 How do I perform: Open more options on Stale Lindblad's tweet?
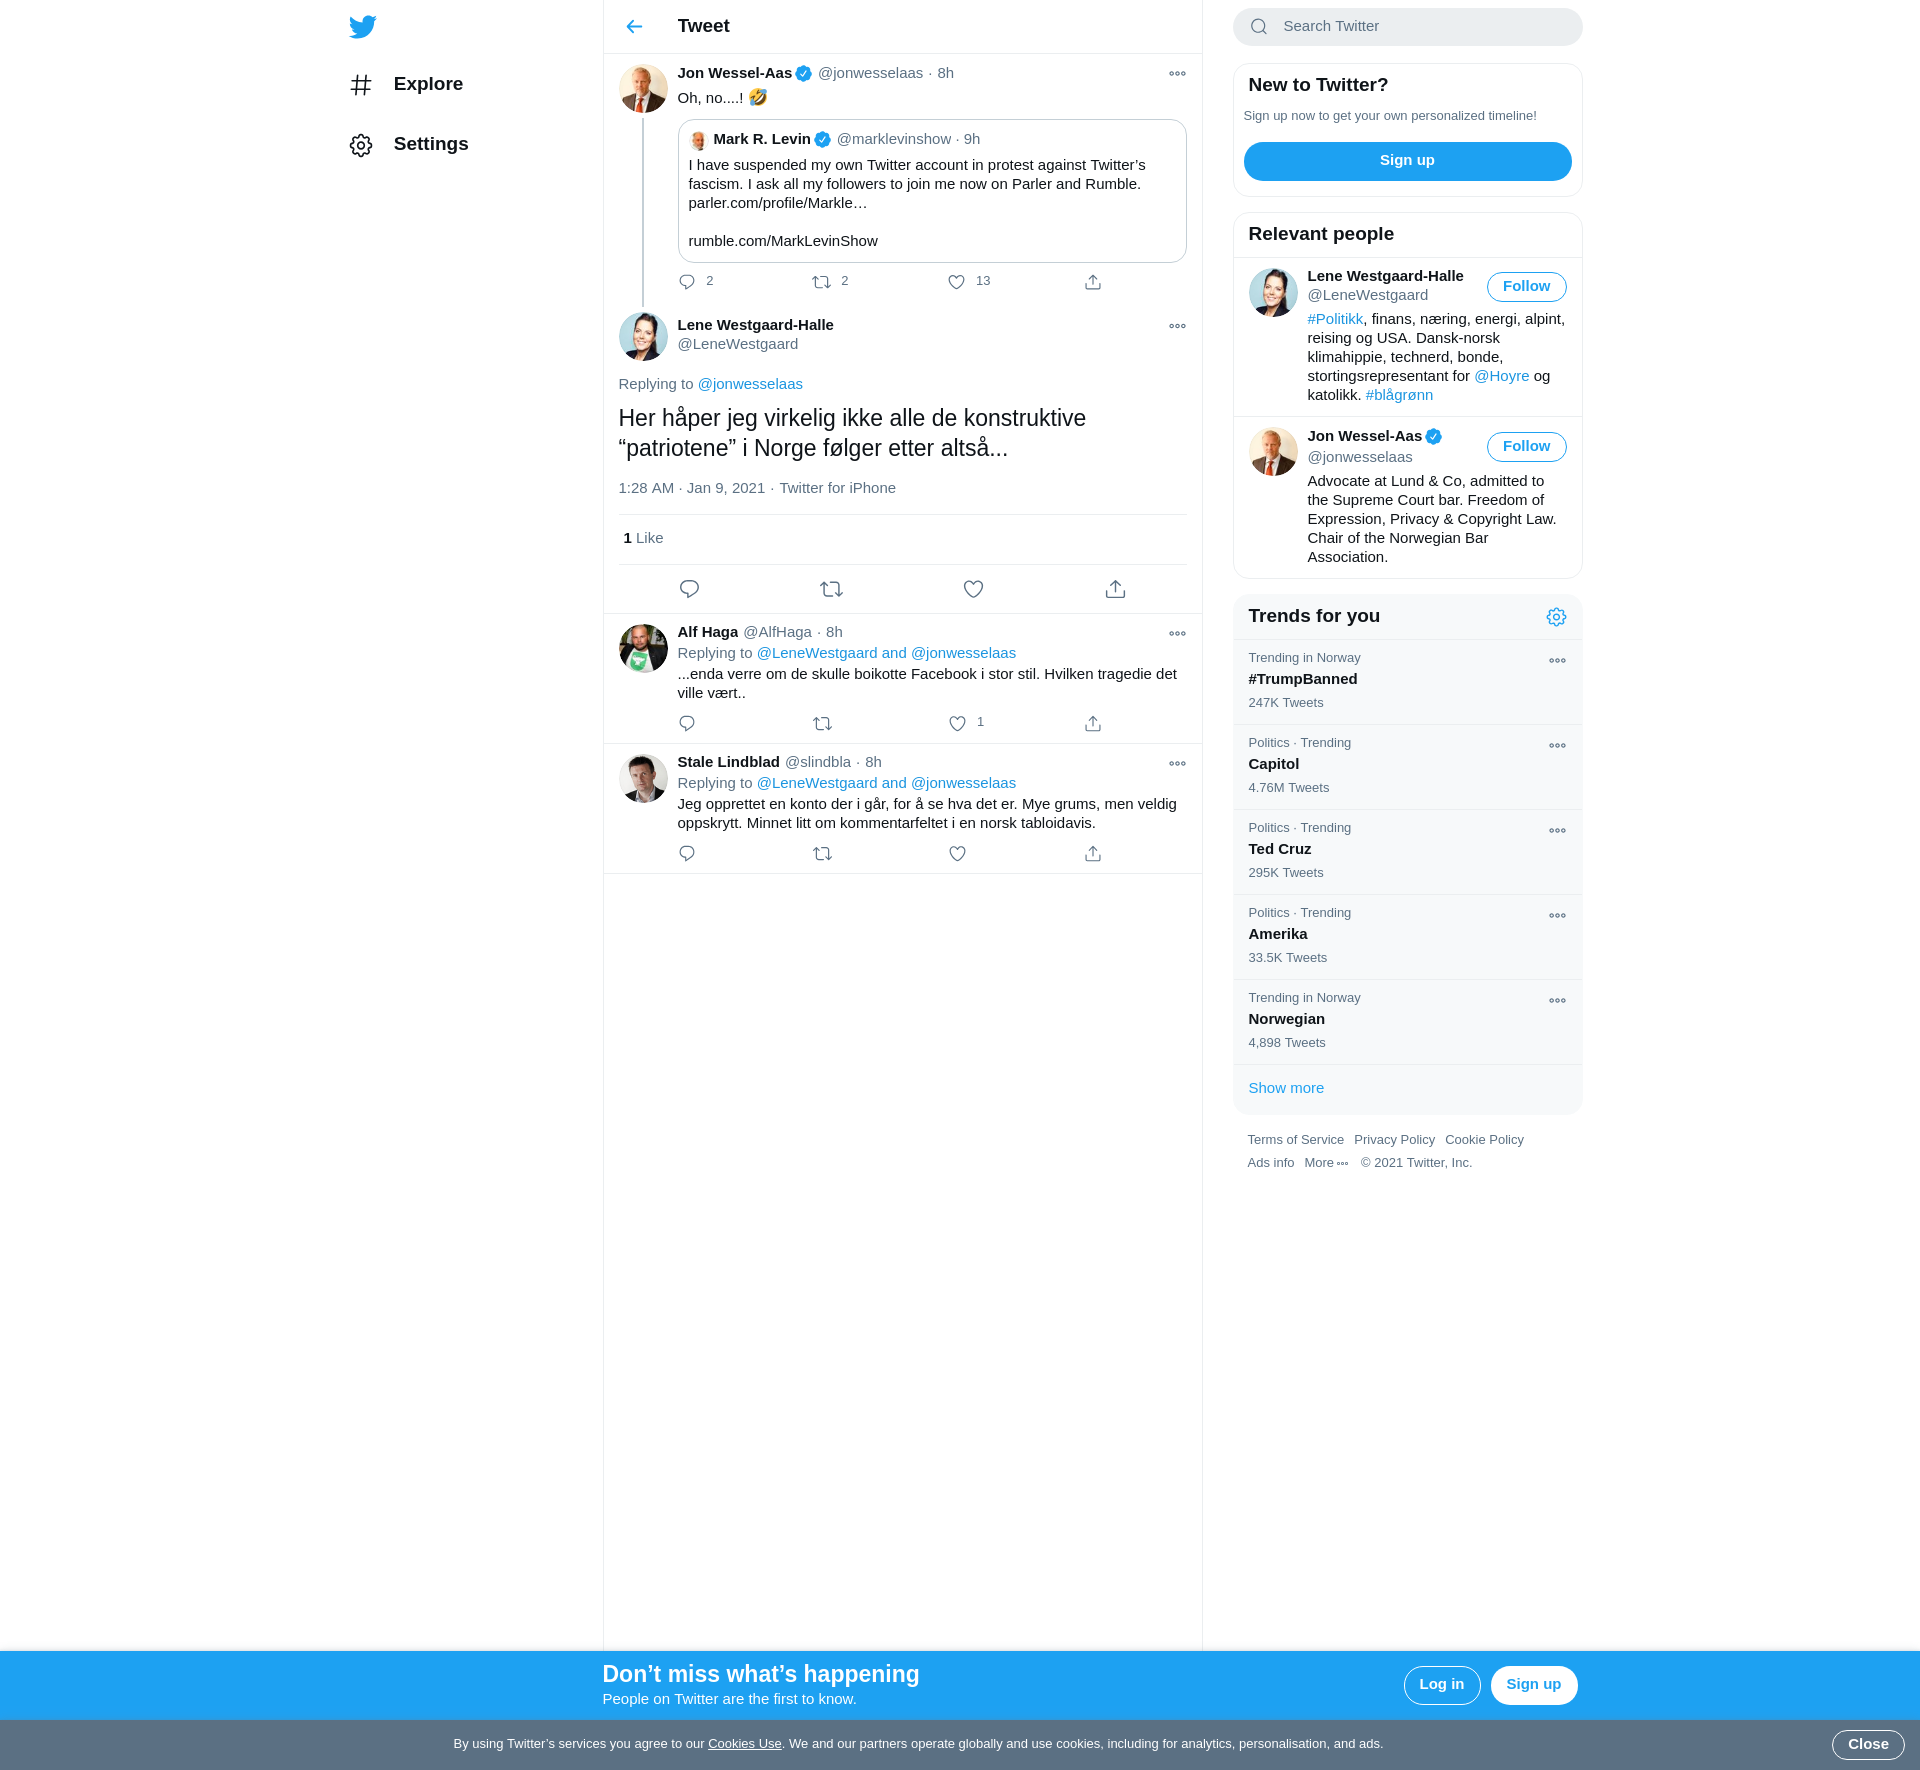click(x=1177, y=763)
